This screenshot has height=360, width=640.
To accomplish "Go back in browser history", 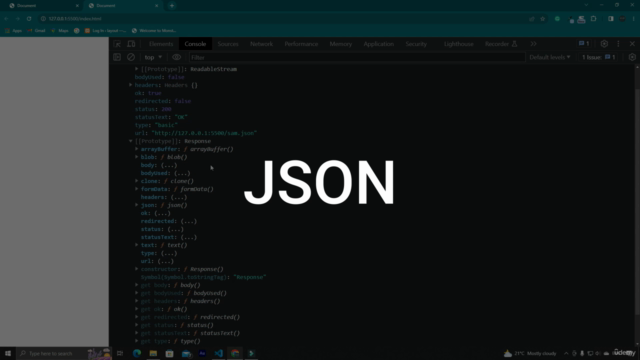I will click(7, 19).
